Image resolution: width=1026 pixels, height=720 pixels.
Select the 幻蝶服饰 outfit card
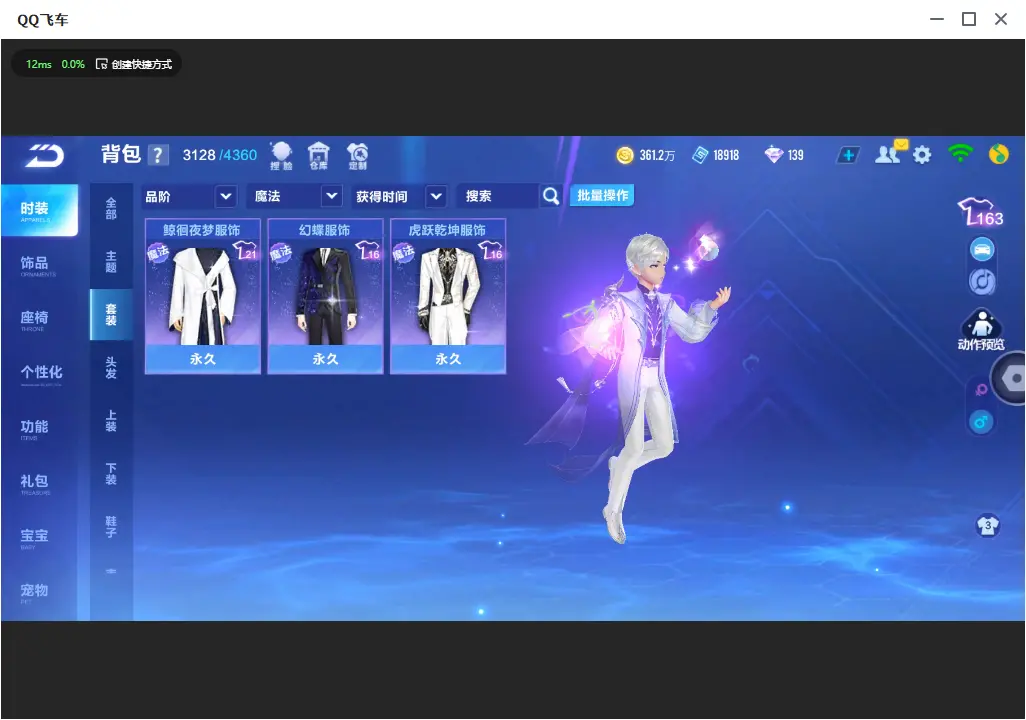coord(325,296)
